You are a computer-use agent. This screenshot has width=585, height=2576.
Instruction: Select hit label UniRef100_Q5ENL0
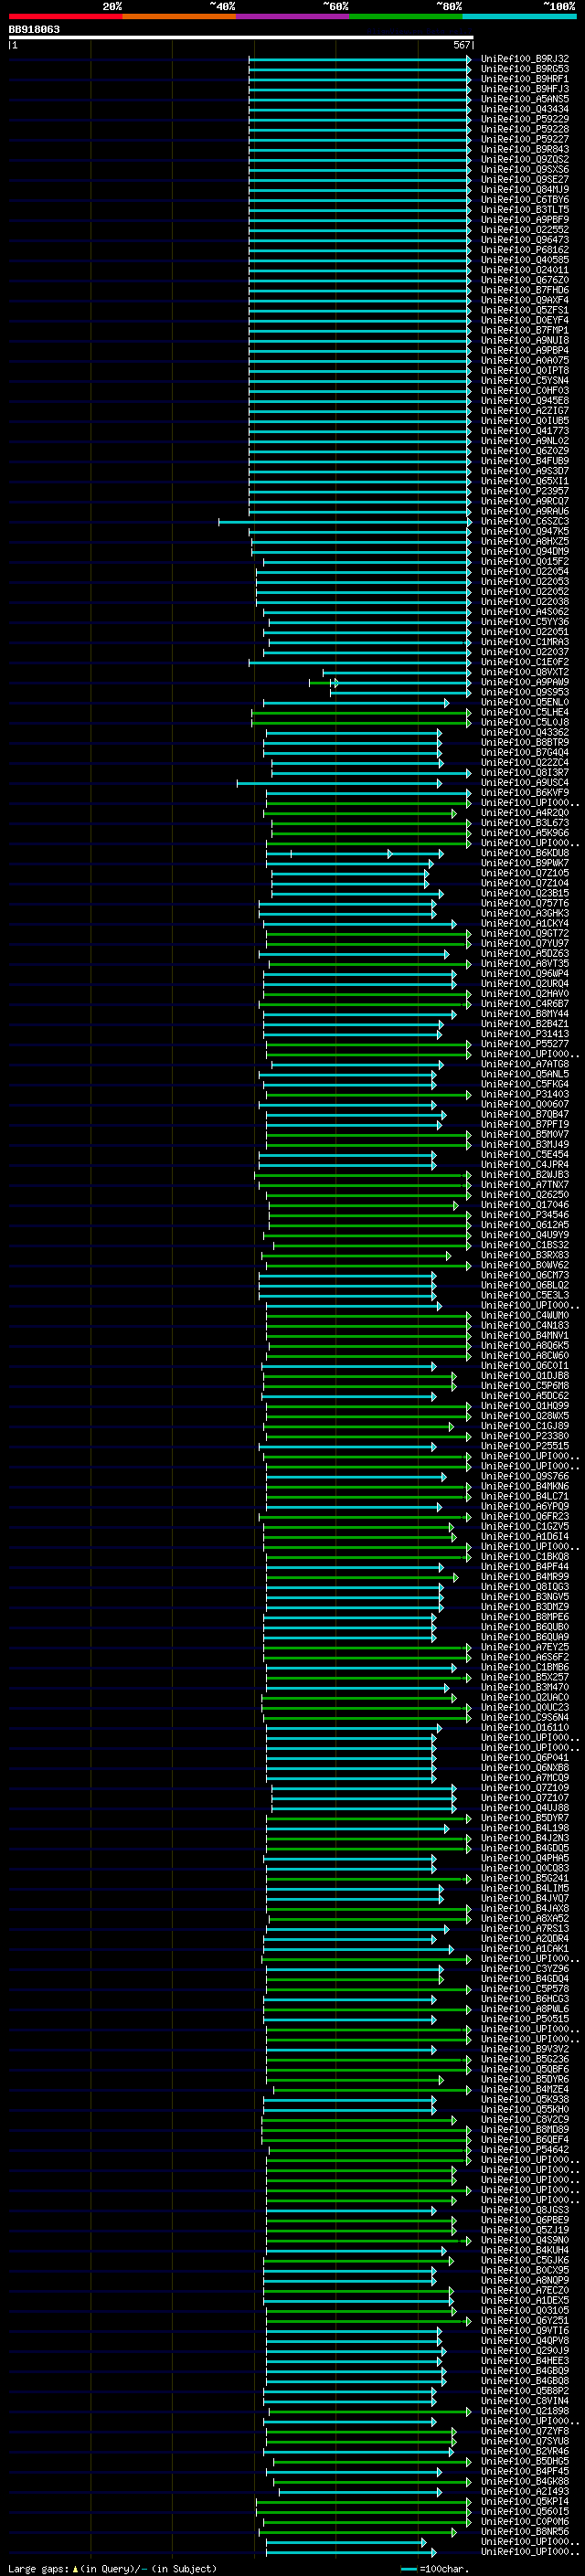coord(525,702)
